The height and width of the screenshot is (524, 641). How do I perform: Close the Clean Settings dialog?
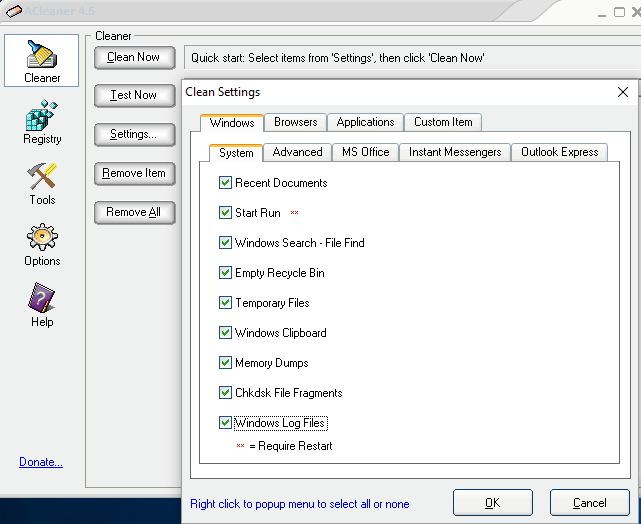(x=623, y=92)
